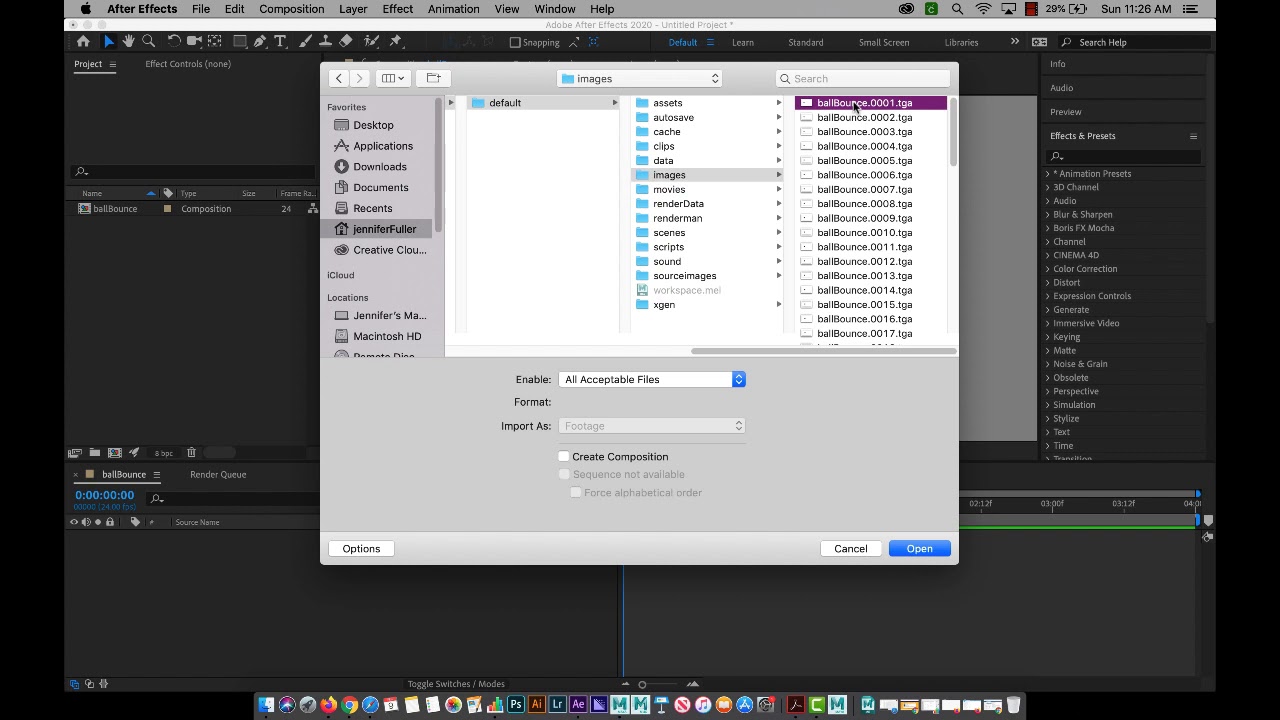This screenshot has width=1280, height=720.
Task: Click the Search field in file dialog
Action: pyautogui.click(x=863, y=78)
